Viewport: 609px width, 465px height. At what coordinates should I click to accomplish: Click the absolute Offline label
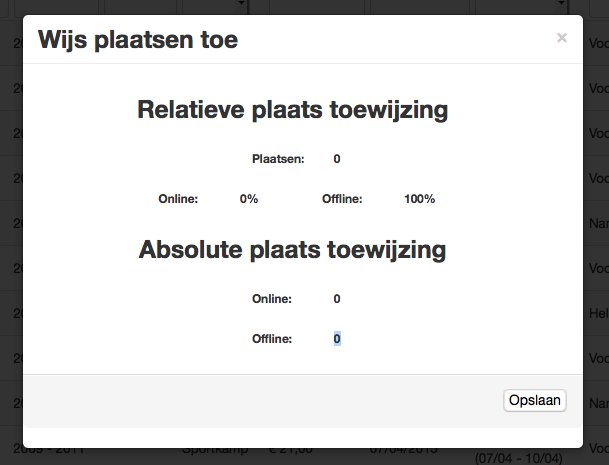272,339
